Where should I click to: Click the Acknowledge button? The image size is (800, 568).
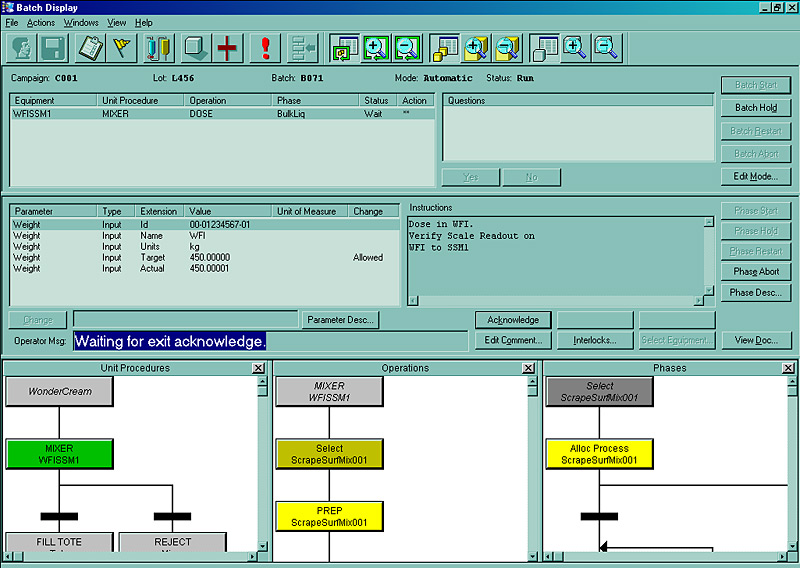pyautogui.click(x=513, y=320)
